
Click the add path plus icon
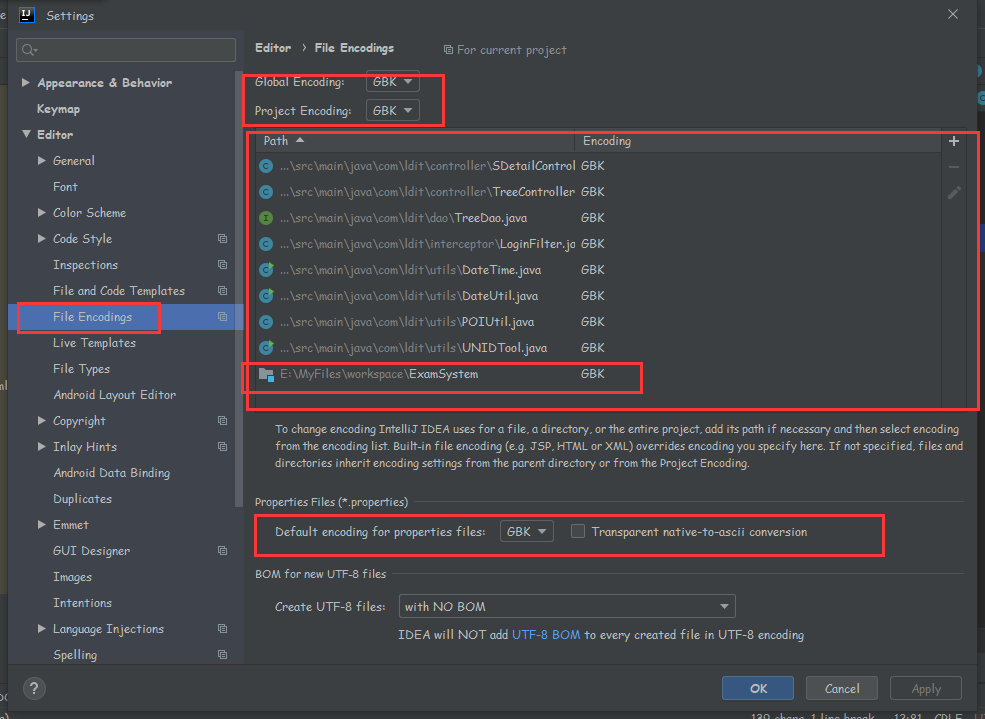954,141
